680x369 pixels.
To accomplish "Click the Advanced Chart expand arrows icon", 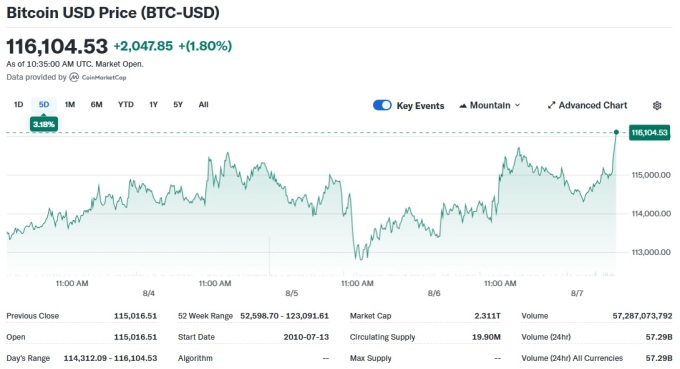I will [551, 105].
